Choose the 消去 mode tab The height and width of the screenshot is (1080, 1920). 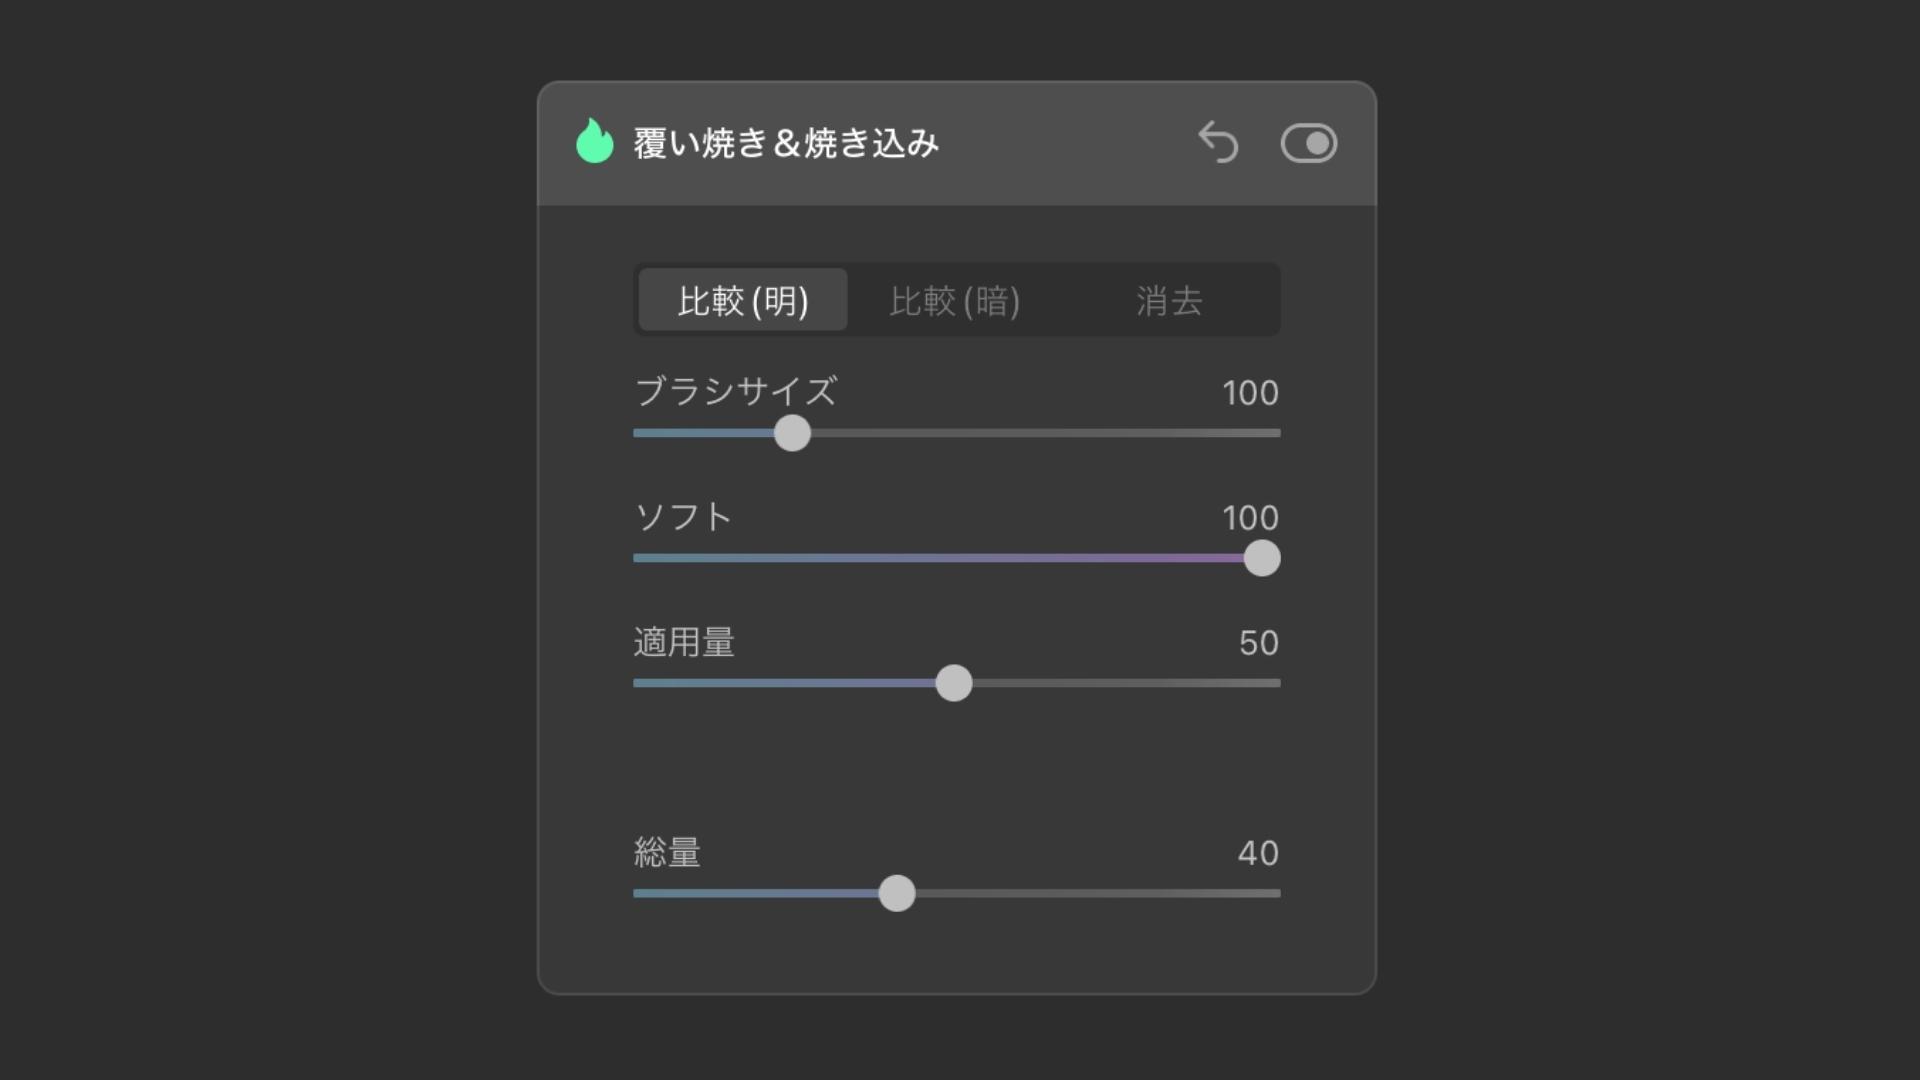click(x=1168, y=300)
